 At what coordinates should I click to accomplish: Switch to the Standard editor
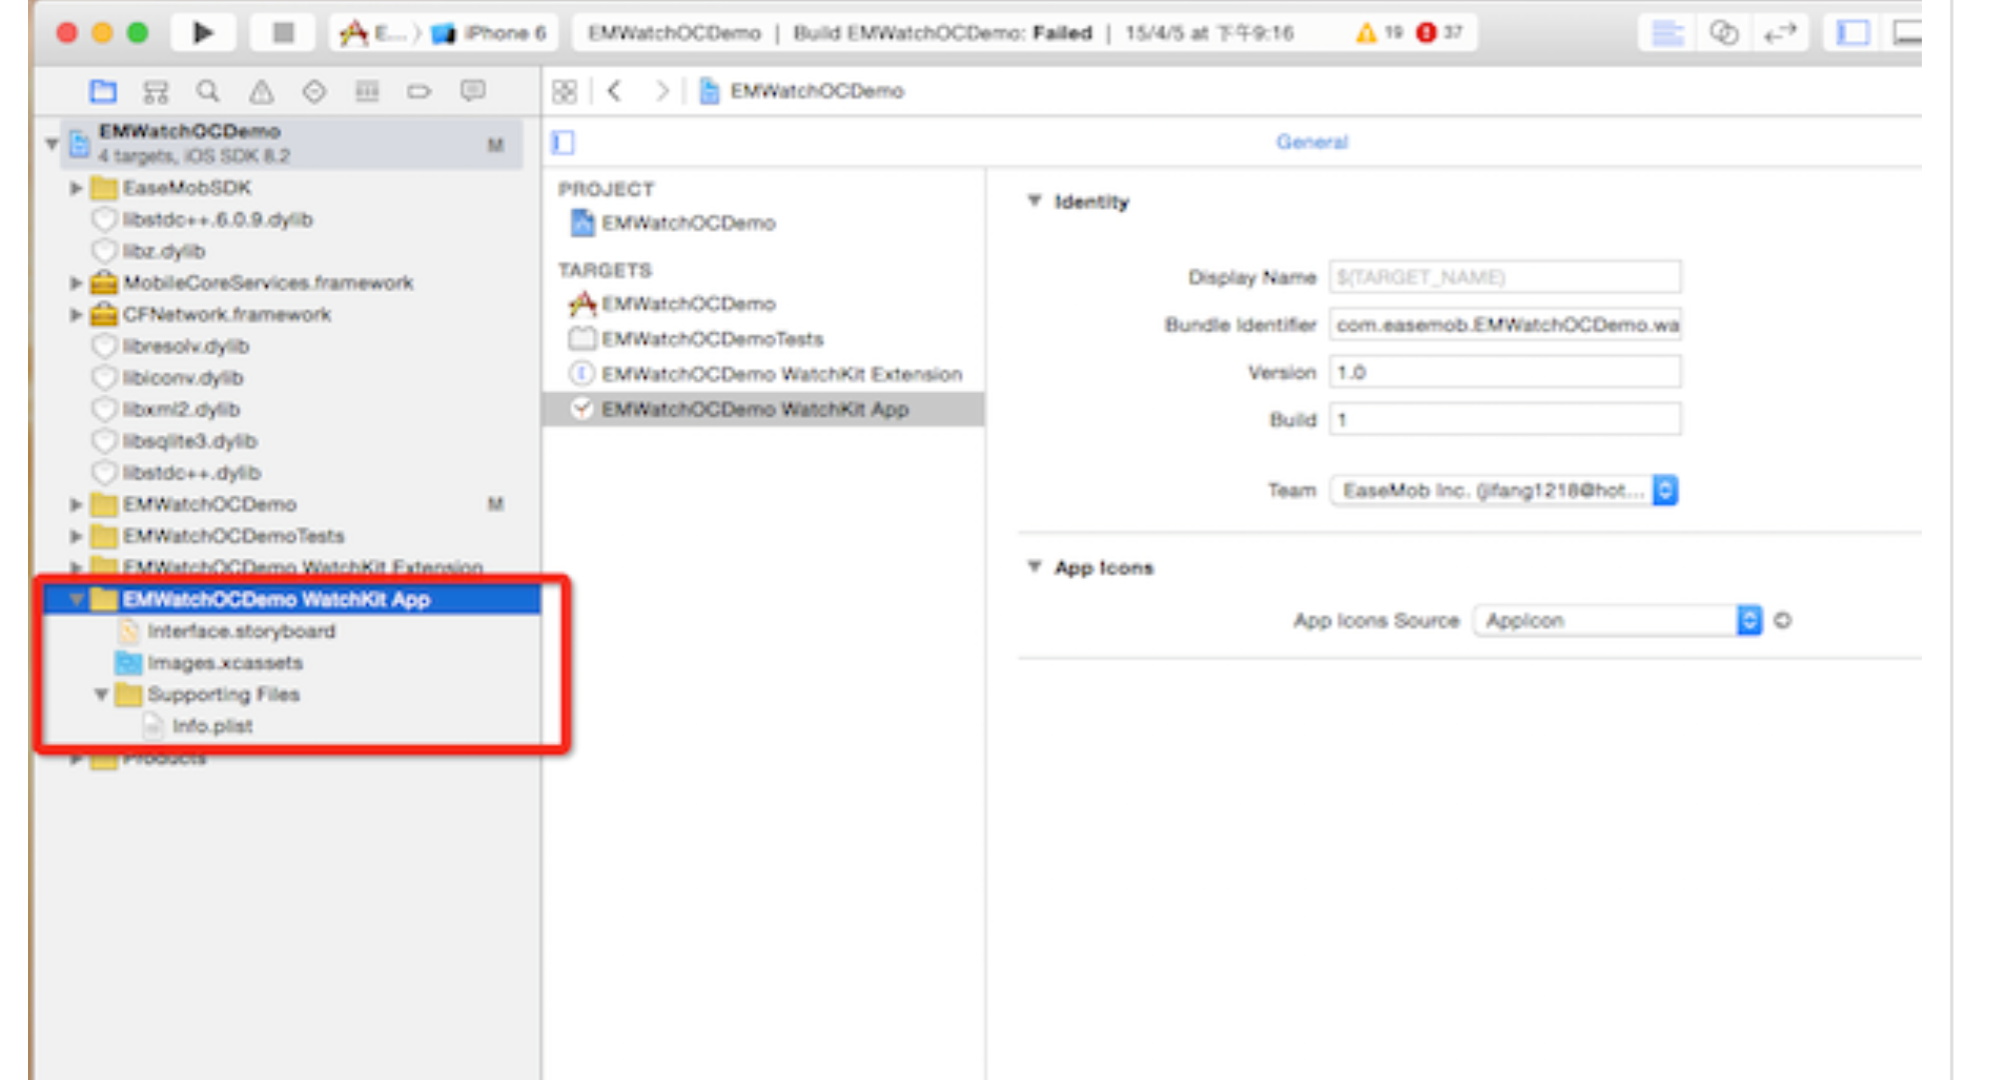(x=1667, y=33)
